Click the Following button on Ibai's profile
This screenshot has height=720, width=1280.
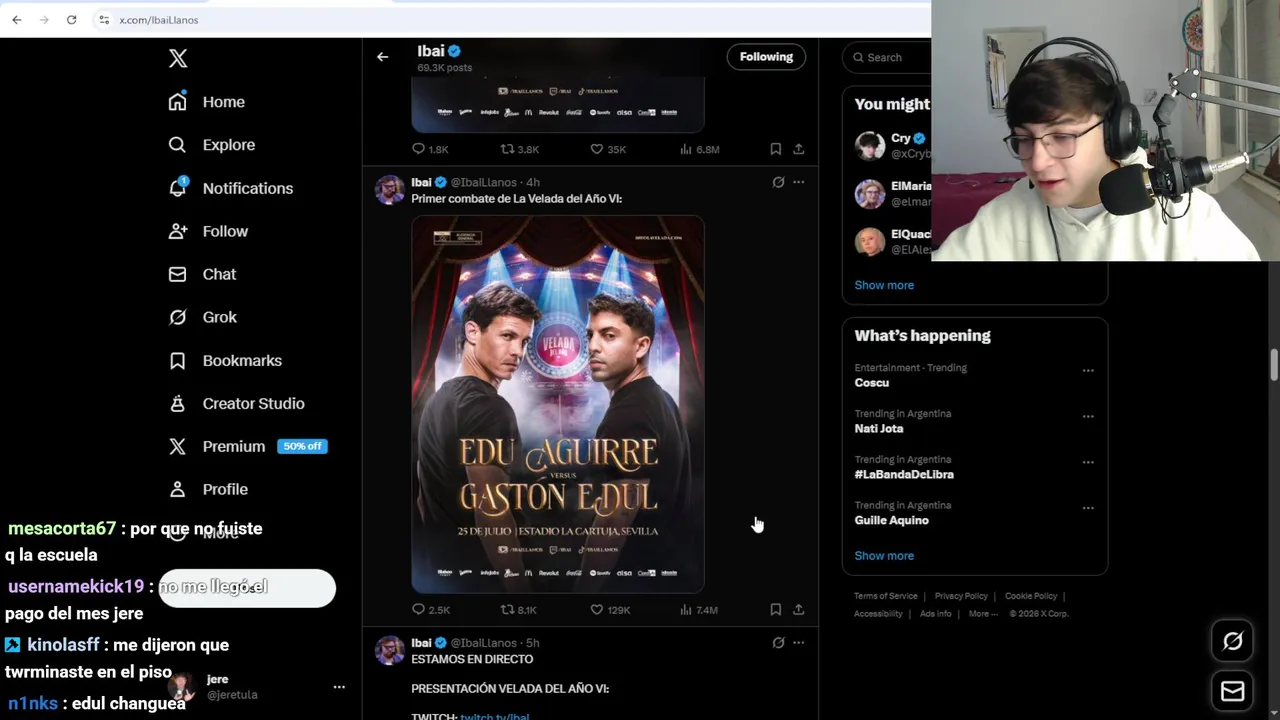[x=766, y=57]
